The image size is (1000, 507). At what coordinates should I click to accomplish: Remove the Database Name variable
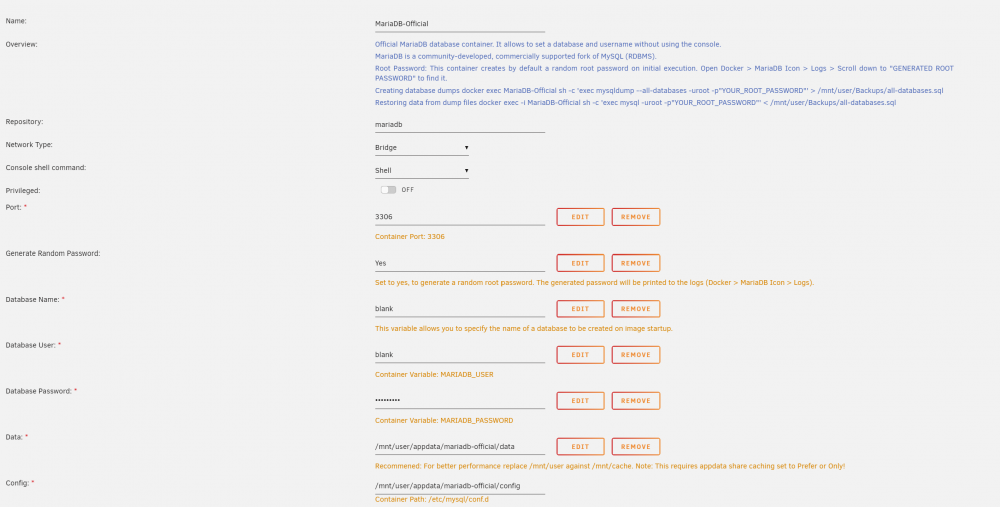coord(636,309)
